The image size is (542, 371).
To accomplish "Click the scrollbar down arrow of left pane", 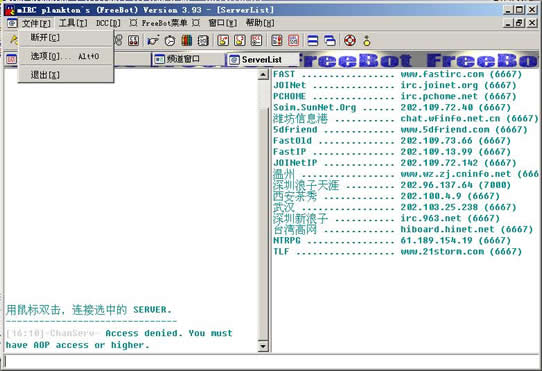I will click(263, 346).
